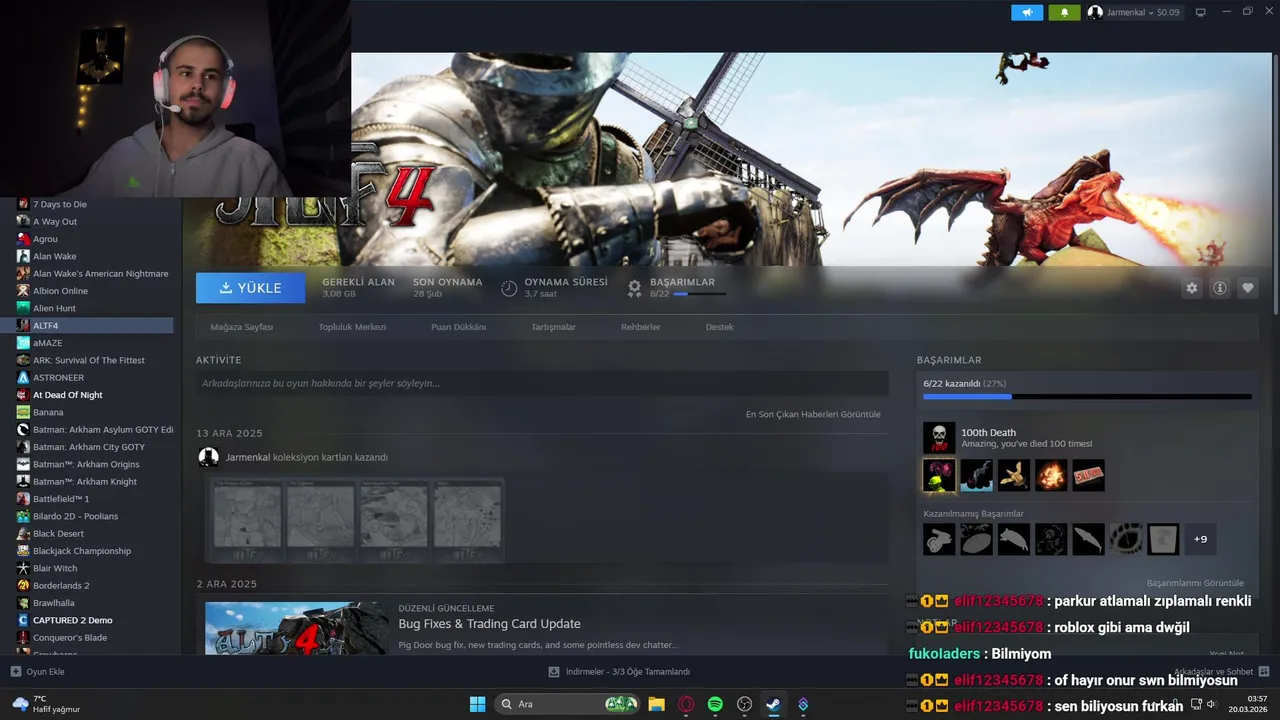Click the ASTRONEER game icon
The image size is (1280, 720).
[23, 378]
